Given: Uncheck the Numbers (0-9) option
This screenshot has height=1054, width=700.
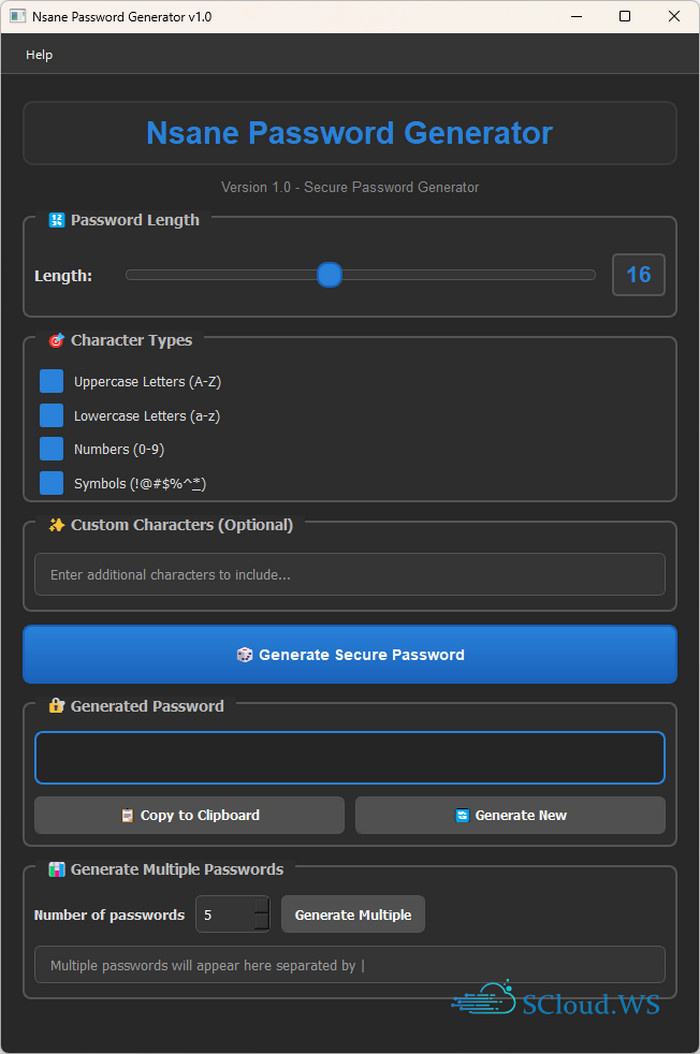Looking at the screenshot, I should click(x=51, y=449).
